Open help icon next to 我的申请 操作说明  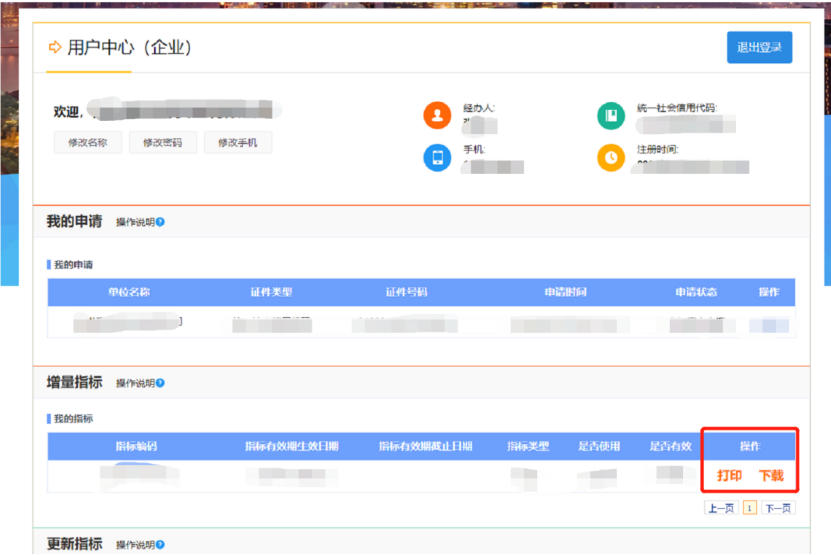pyautogui.click(x=160, y=222)
